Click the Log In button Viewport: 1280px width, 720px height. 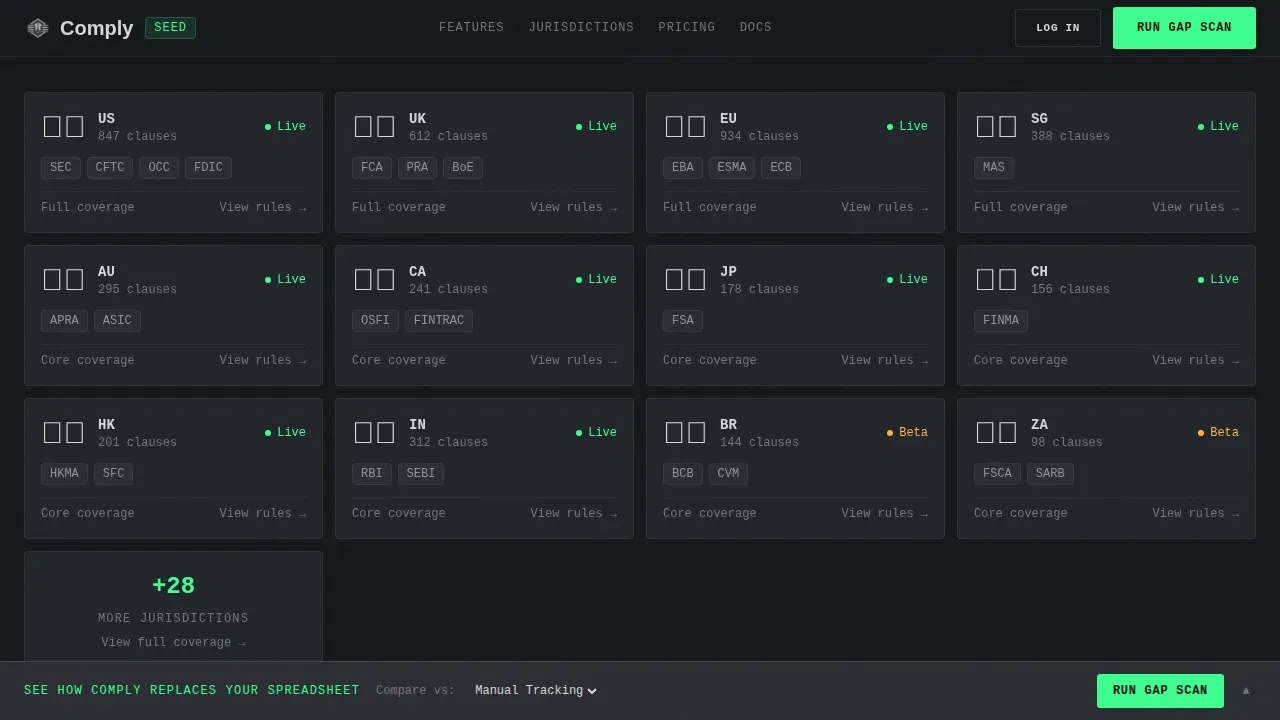coord(1058,28)
